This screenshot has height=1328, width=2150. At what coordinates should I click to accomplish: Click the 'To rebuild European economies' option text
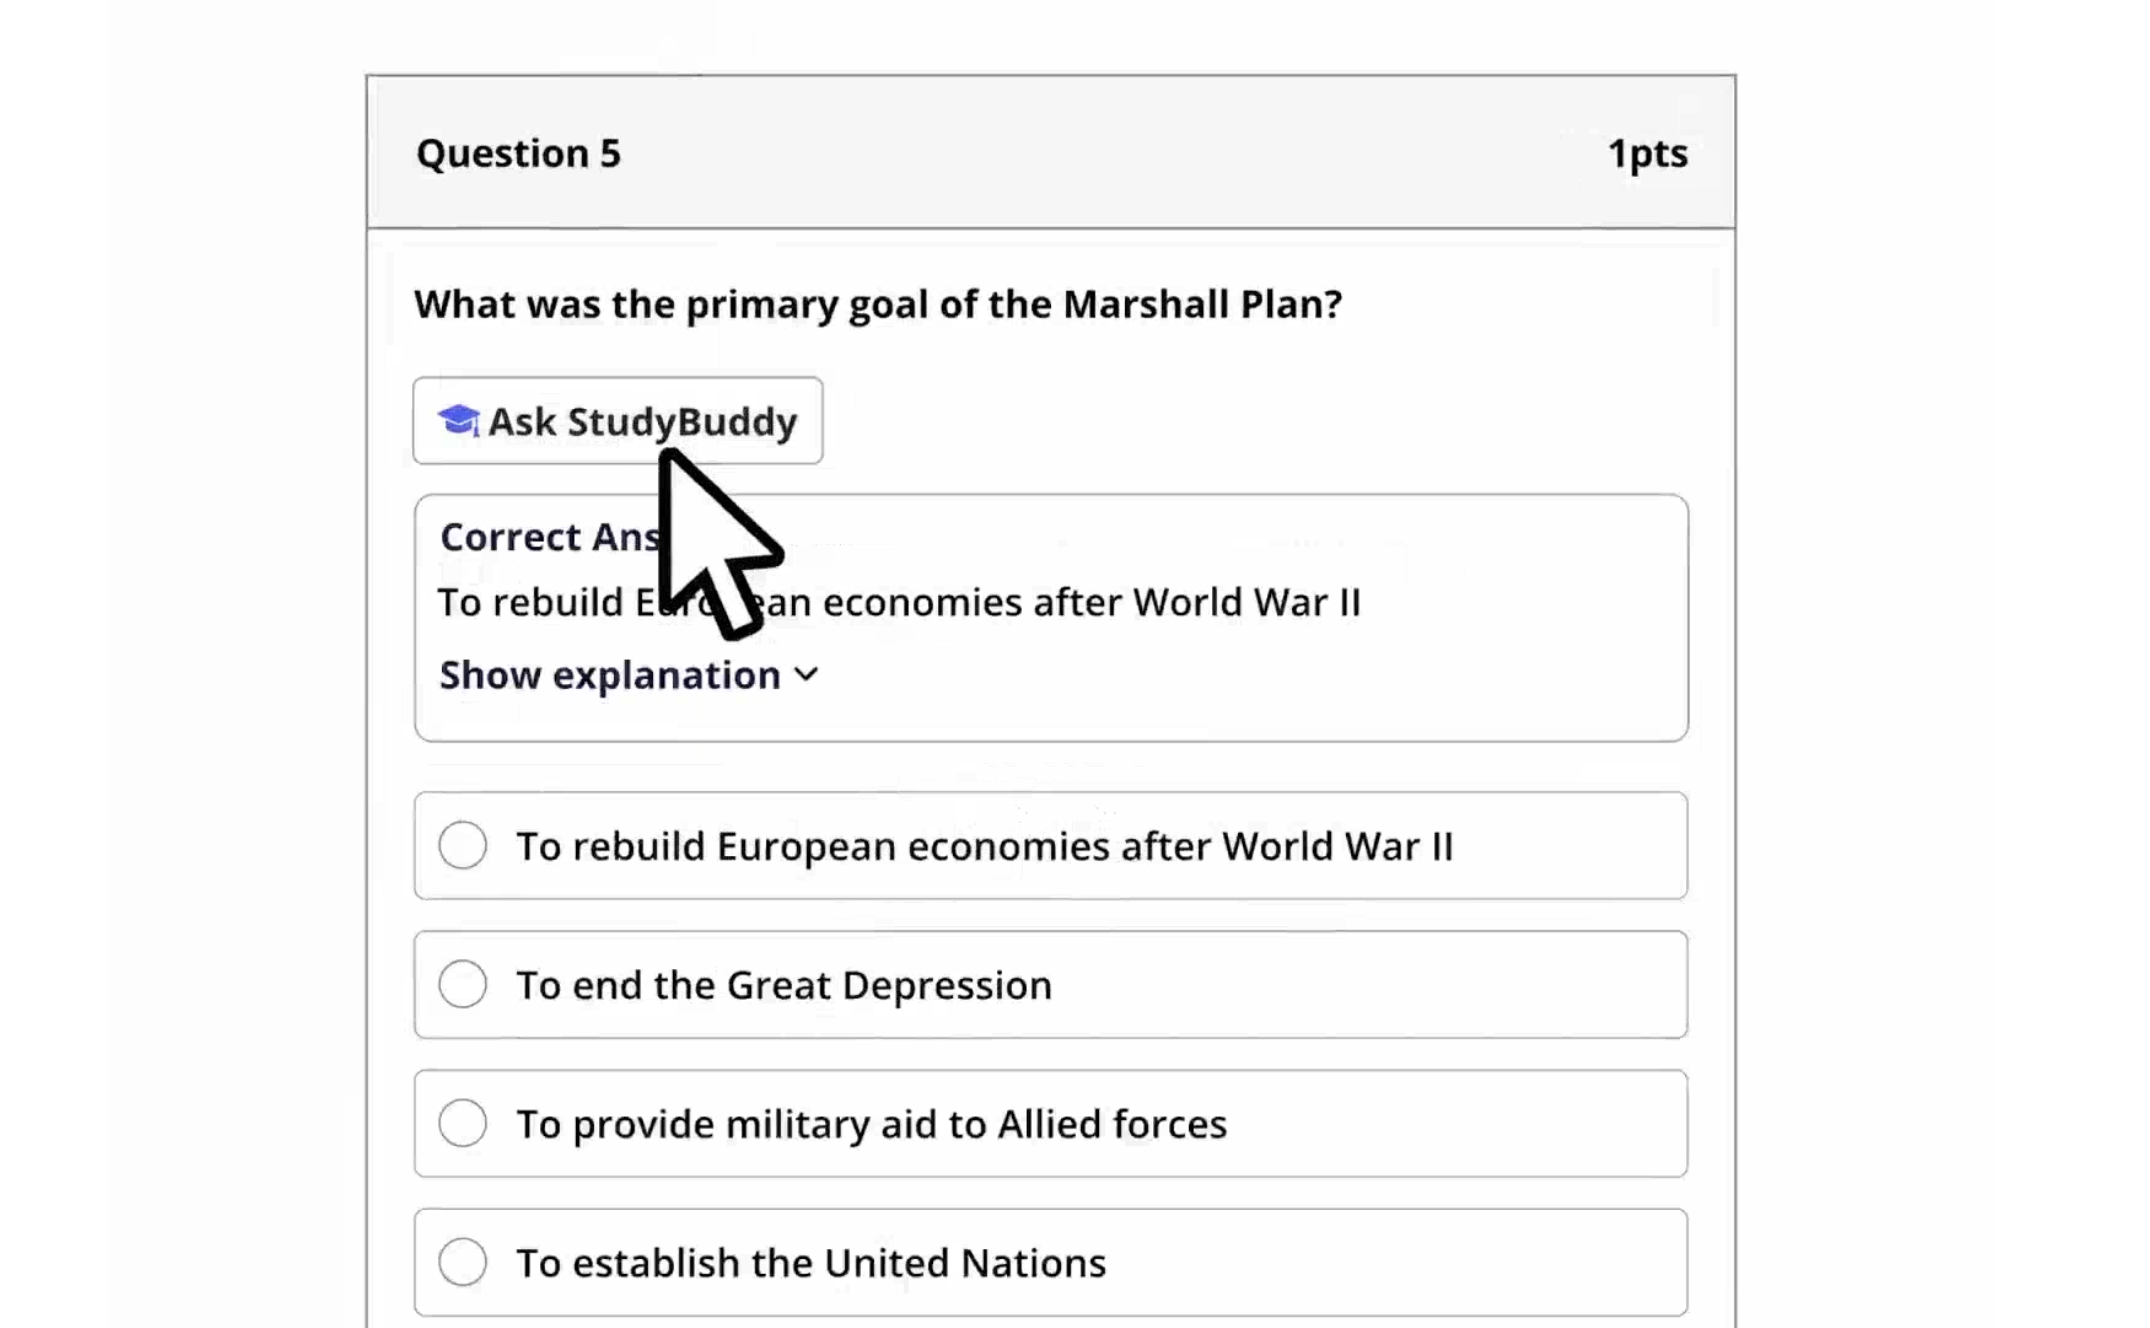[x=985, y=846]
